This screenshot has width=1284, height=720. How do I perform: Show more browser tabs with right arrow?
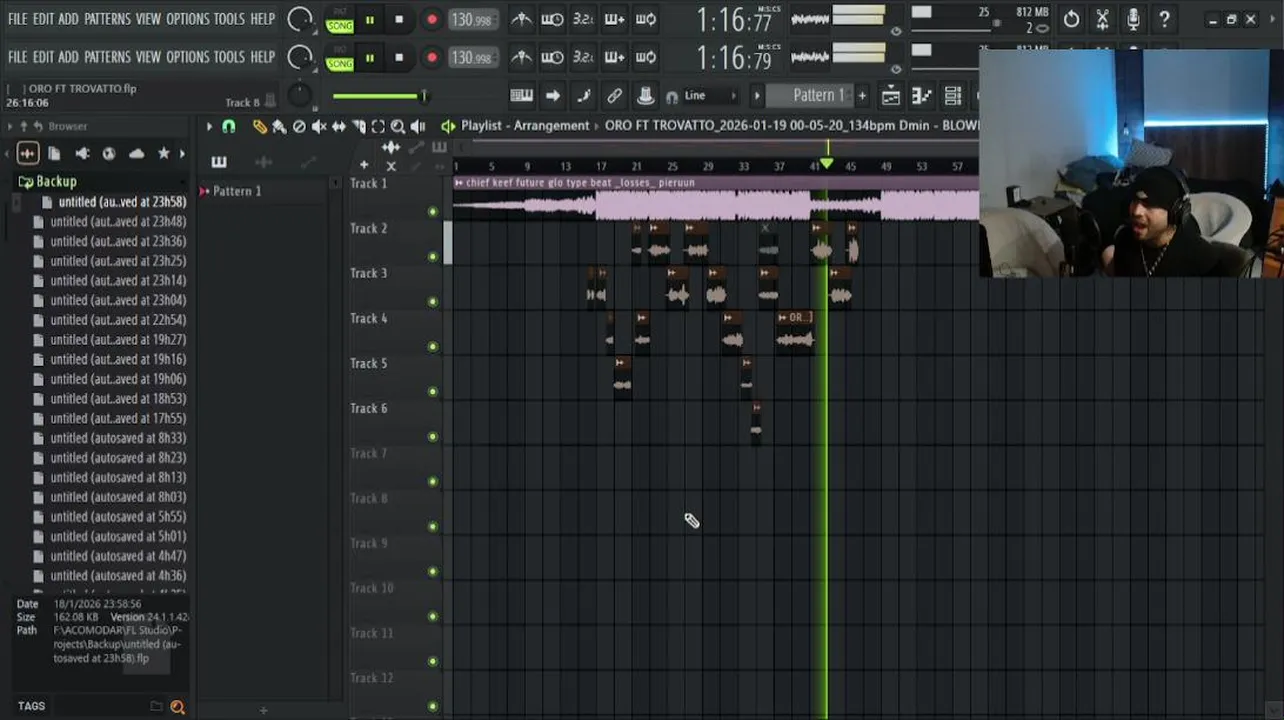(x=184, y=153)
